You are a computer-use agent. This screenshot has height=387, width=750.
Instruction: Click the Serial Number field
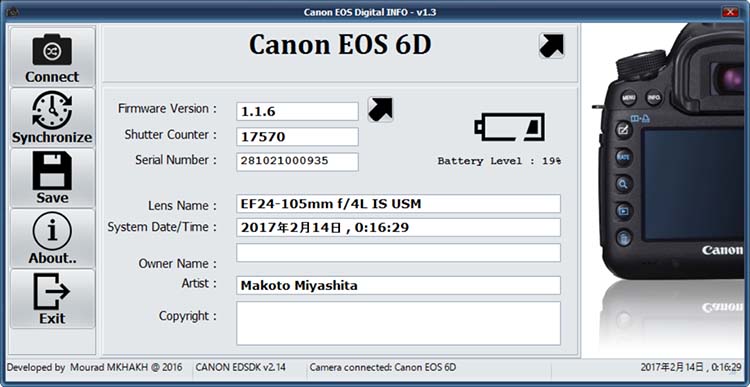click(x=297, y=162)
